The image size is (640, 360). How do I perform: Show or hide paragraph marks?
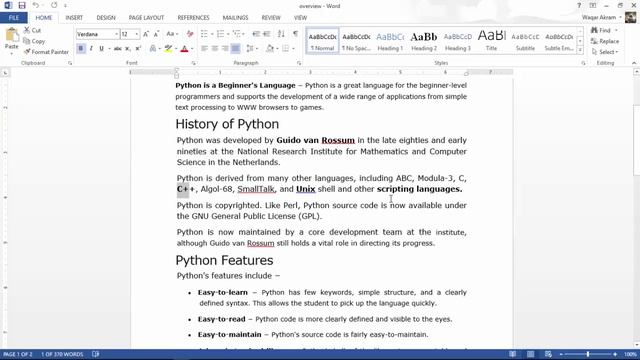(x=296, y=34)
